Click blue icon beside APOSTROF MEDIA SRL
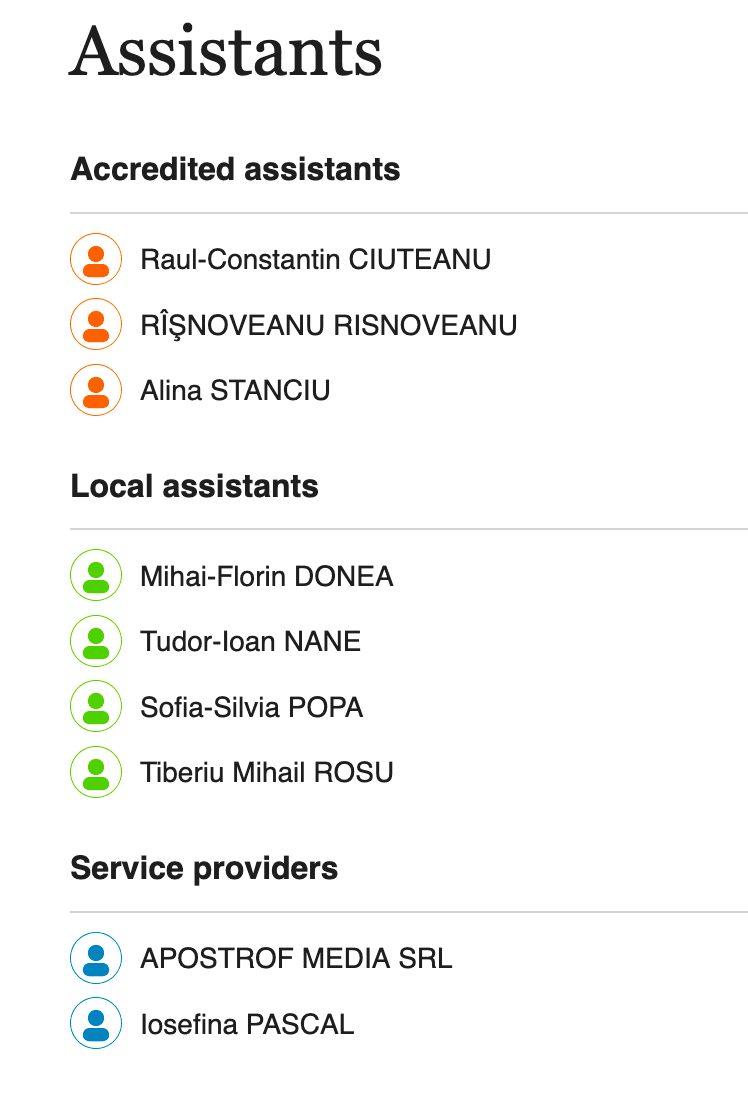 [96, 958]
